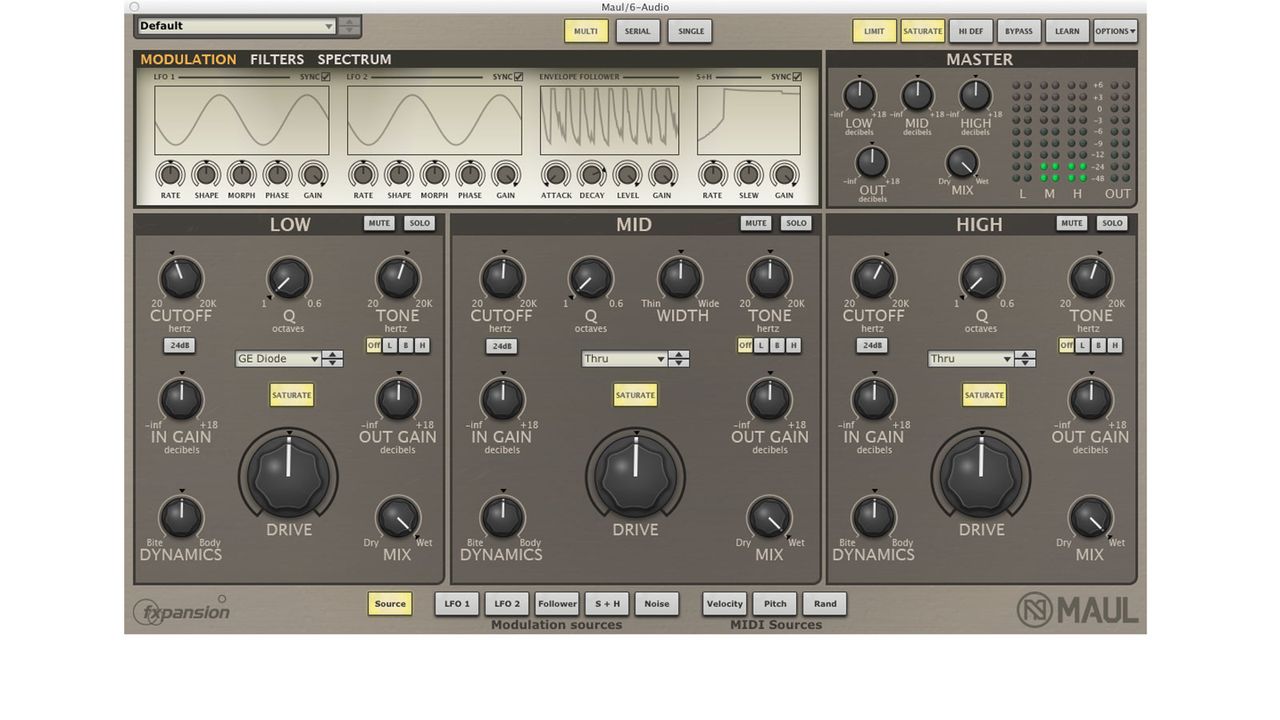The height and width of the screenshot is (720, 1280).
Task: Select the Follower modulation source
Action: (557, 604)
